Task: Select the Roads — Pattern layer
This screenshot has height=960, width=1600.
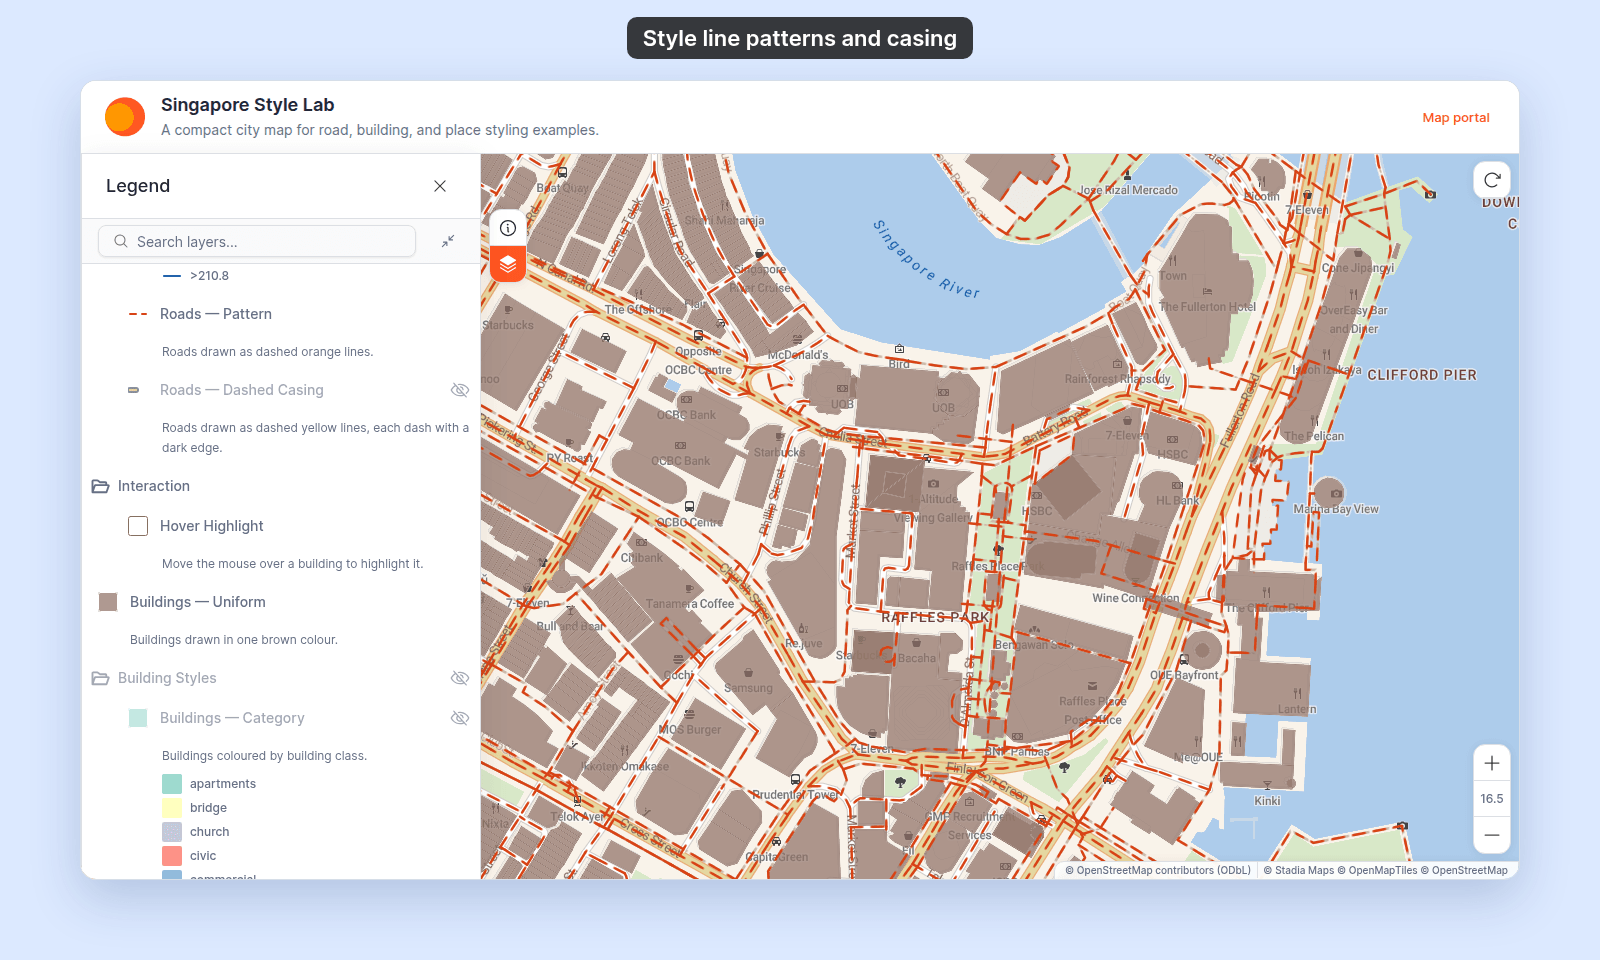Action: coord(216,314)
